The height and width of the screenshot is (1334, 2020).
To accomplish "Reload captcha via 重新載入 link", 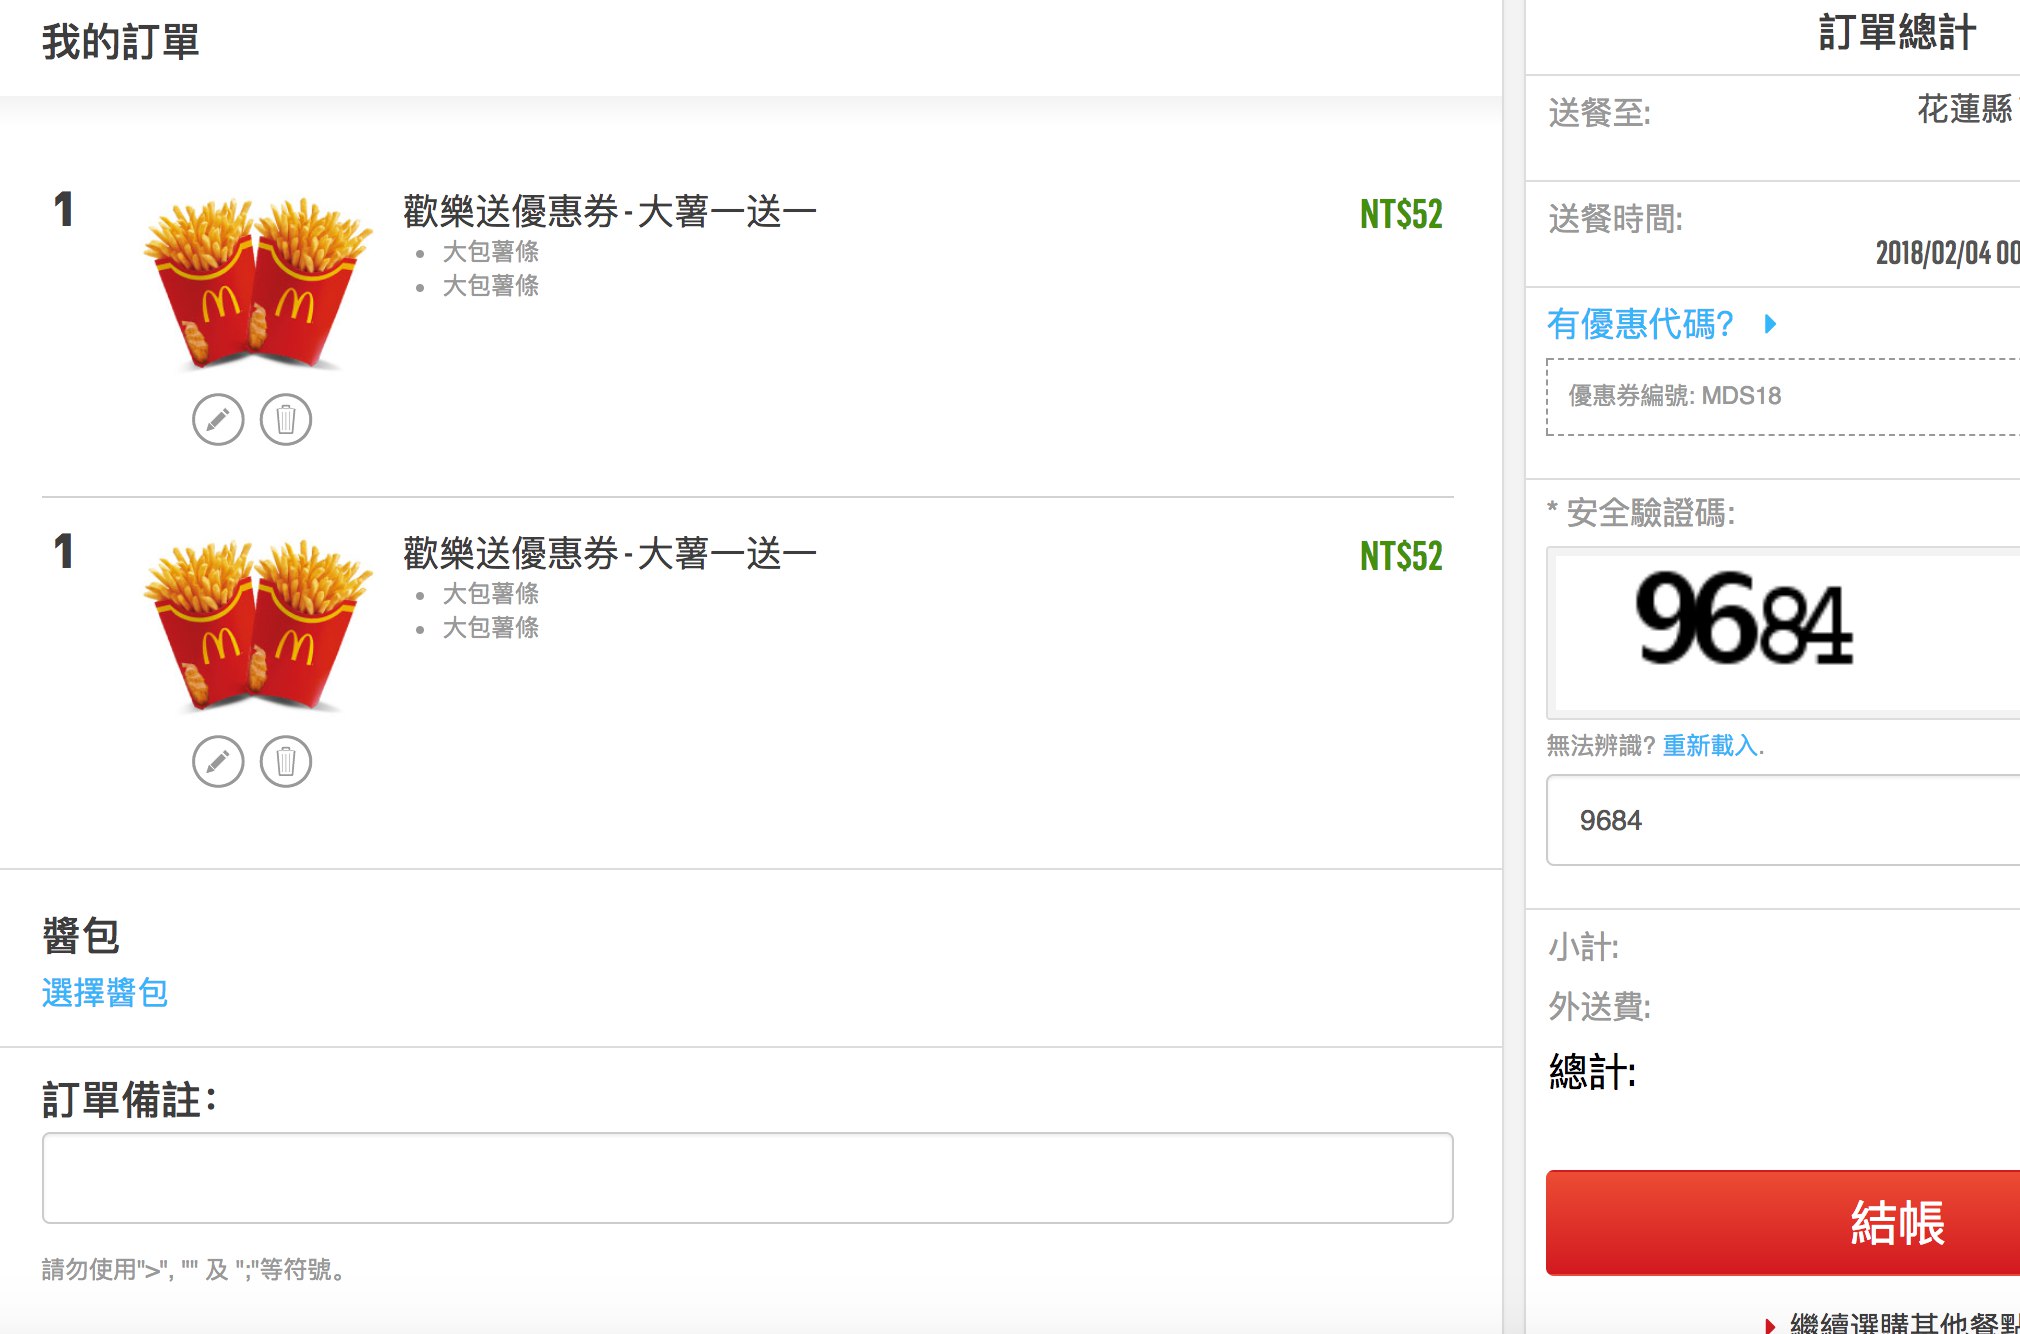I will (x=1710, y=745).
